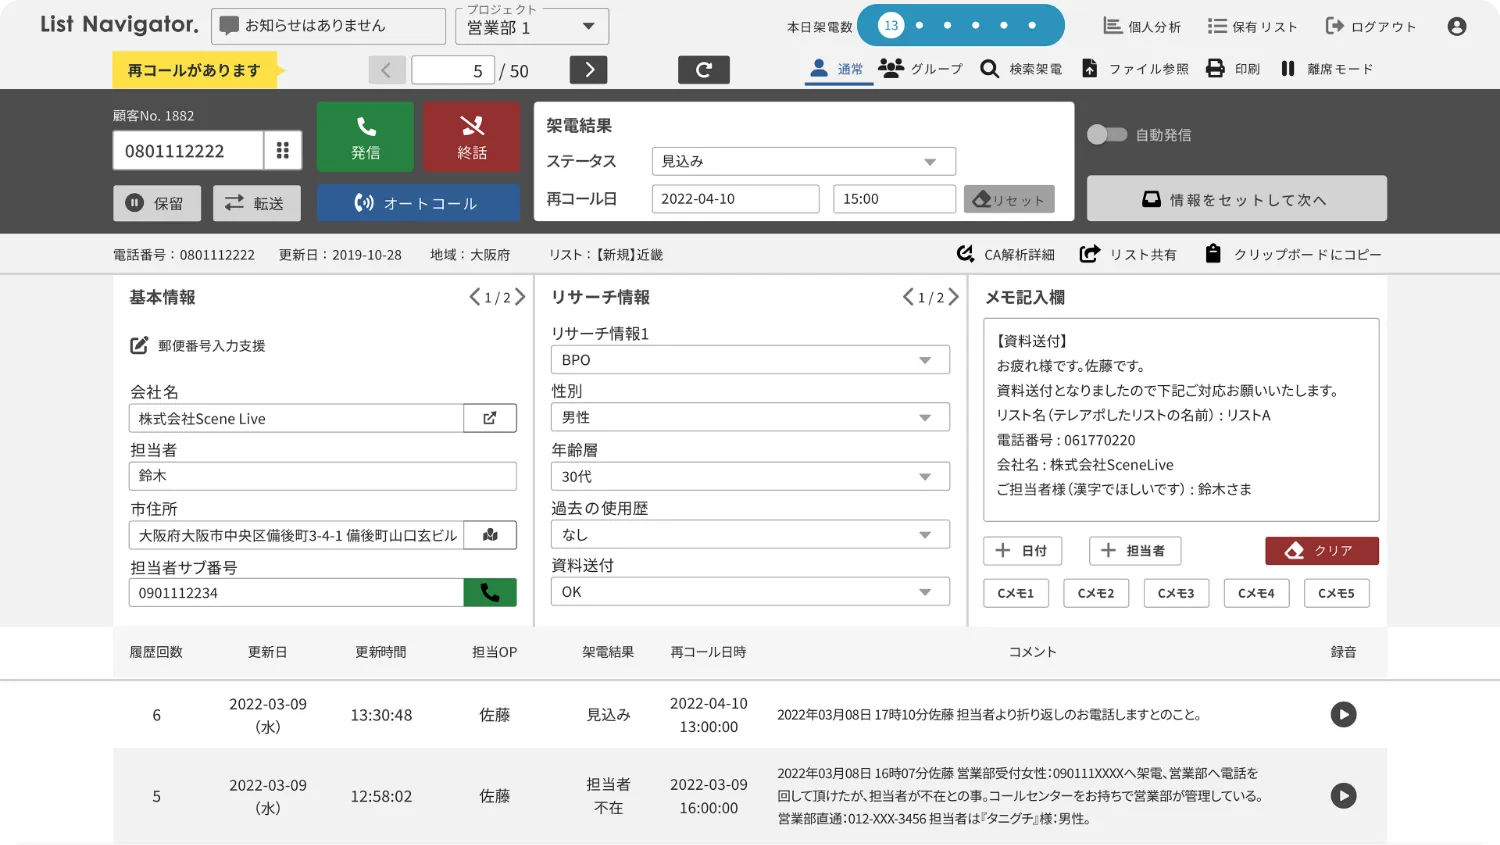Go to next 基本情報 page with chevron
The height and width of the screenshot is (845, 1500).
coord(520,297)
